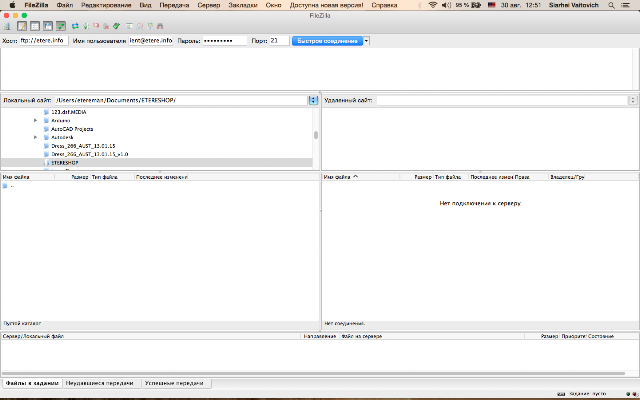Image resolution: width=640 pixels, height=400 pixels.
Task: Open the local site path dropdown
Action: (313, 100)
